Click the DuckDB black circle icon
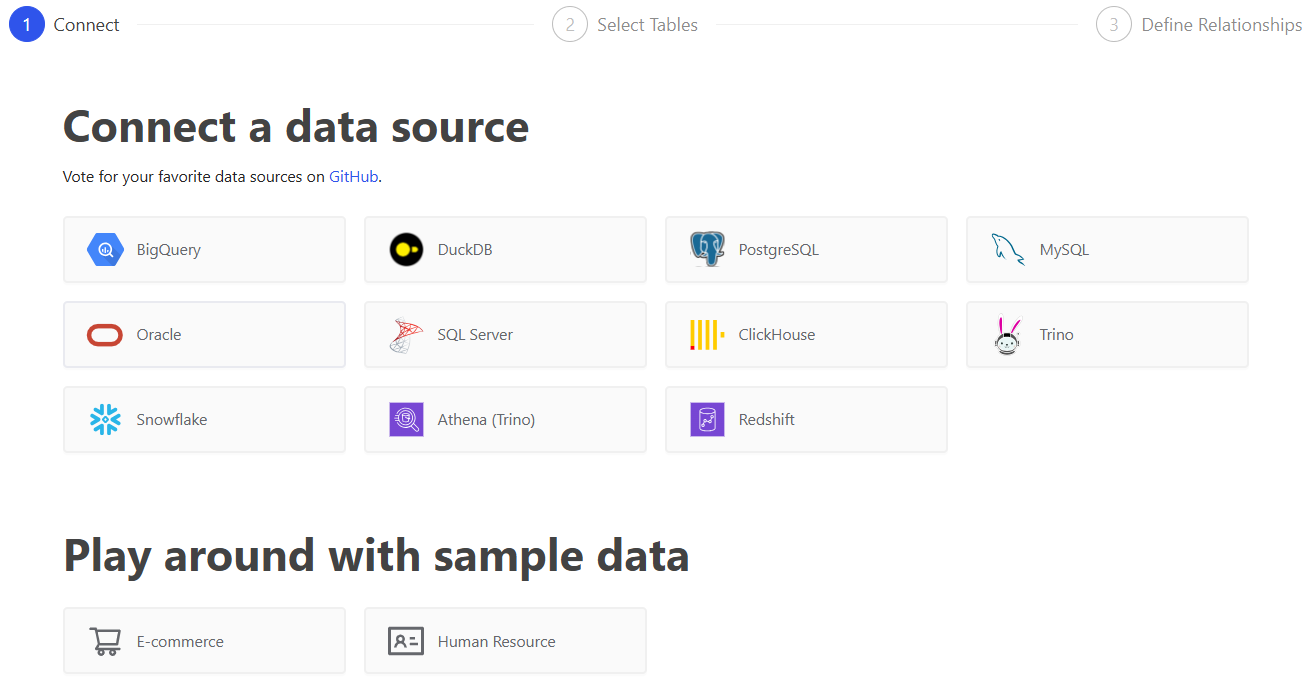This screenshot has height=686, width=1305. pyautogui.click(x=406, y=250)
